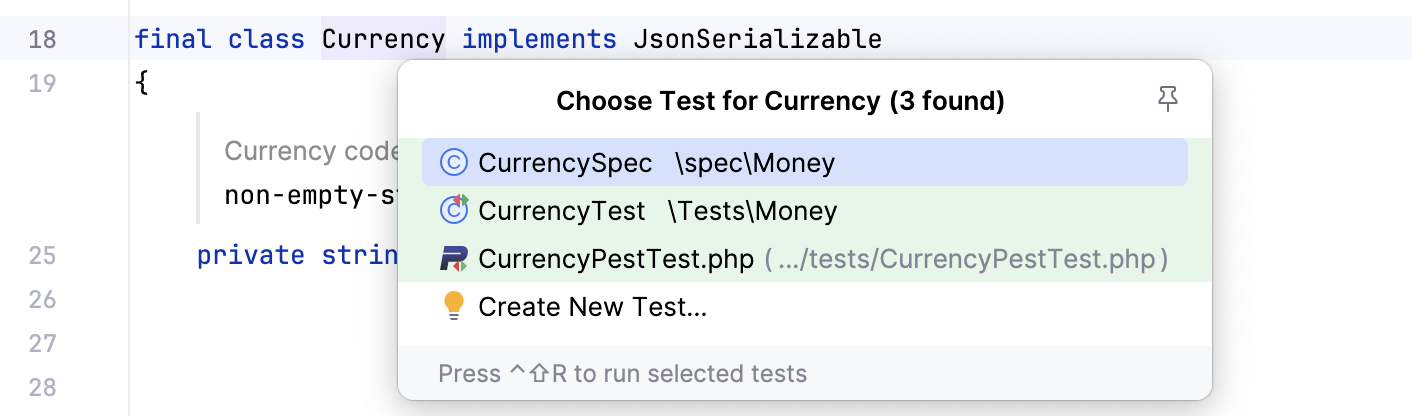This screenshot has width=1412, height=416.
Task: Choose CurrencyPestTest.php from the list
Action: [x=616, y=259]
